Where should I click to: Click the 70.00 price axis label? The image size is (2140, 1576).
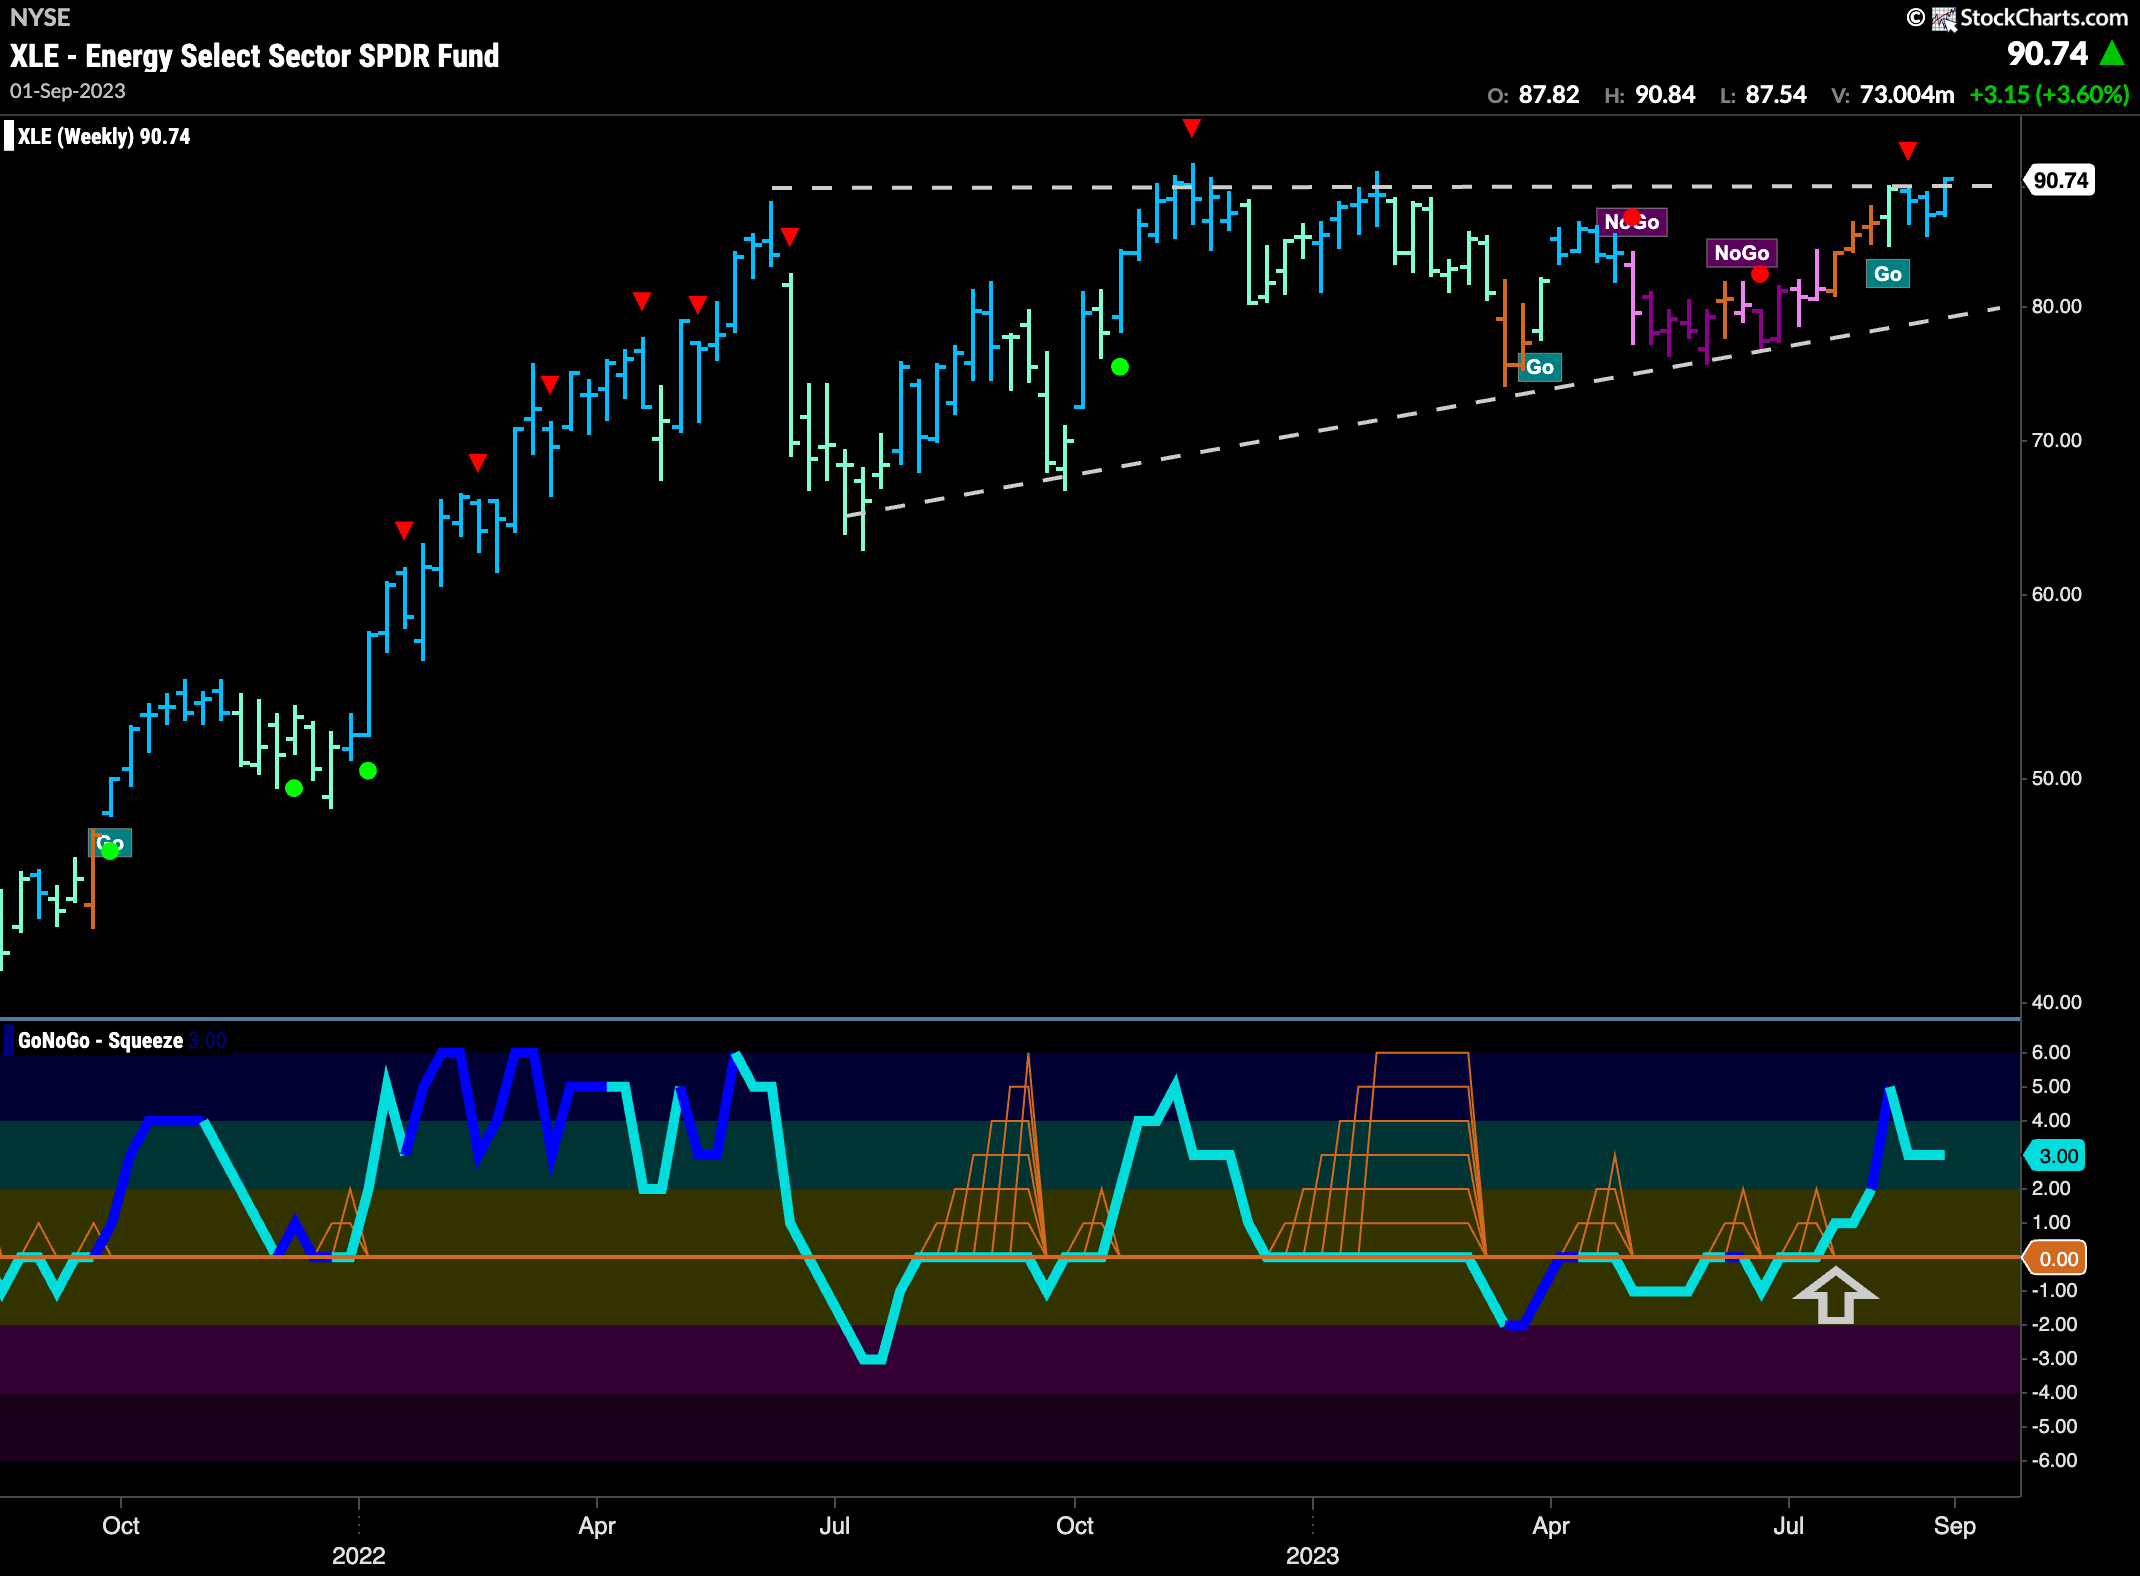(2057, 441)
